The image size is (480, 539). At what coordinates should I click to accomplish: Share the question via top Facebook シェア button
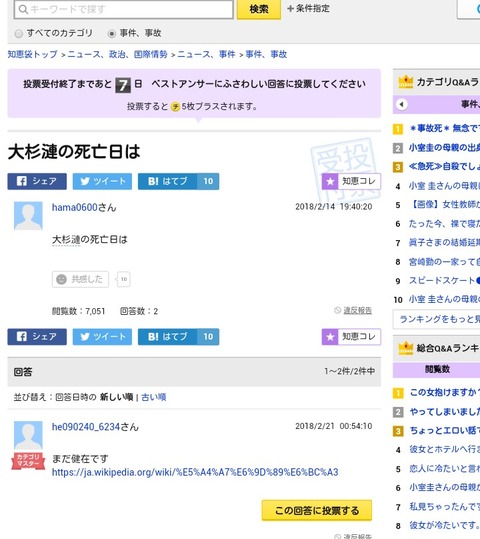[x=37, y=181]
